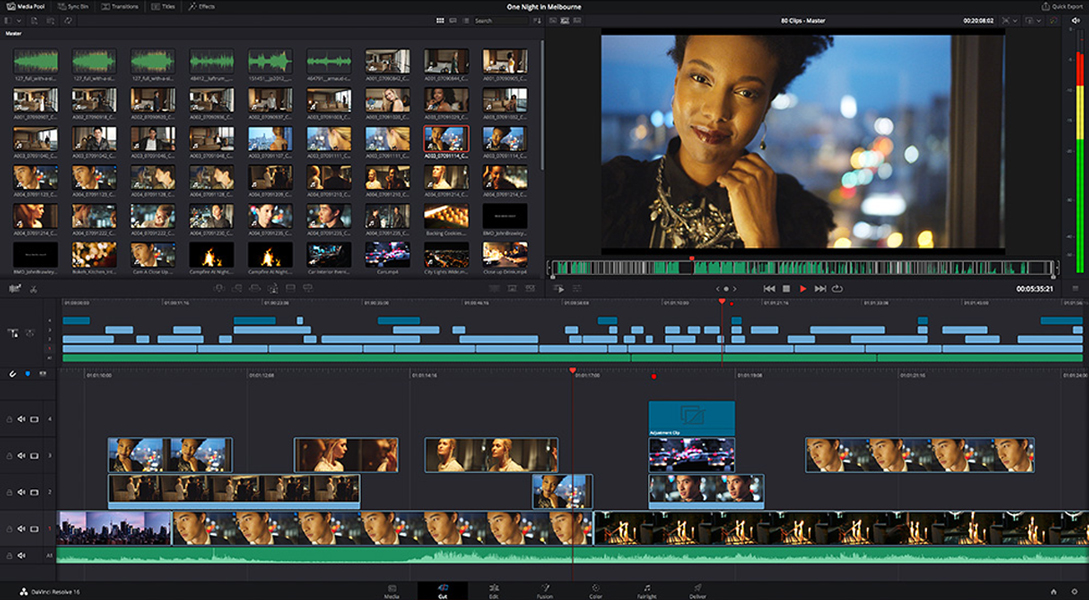Viewport: 1089px width, 600px height.
Task: Toggle audio trim display icon
Action: 43,374
